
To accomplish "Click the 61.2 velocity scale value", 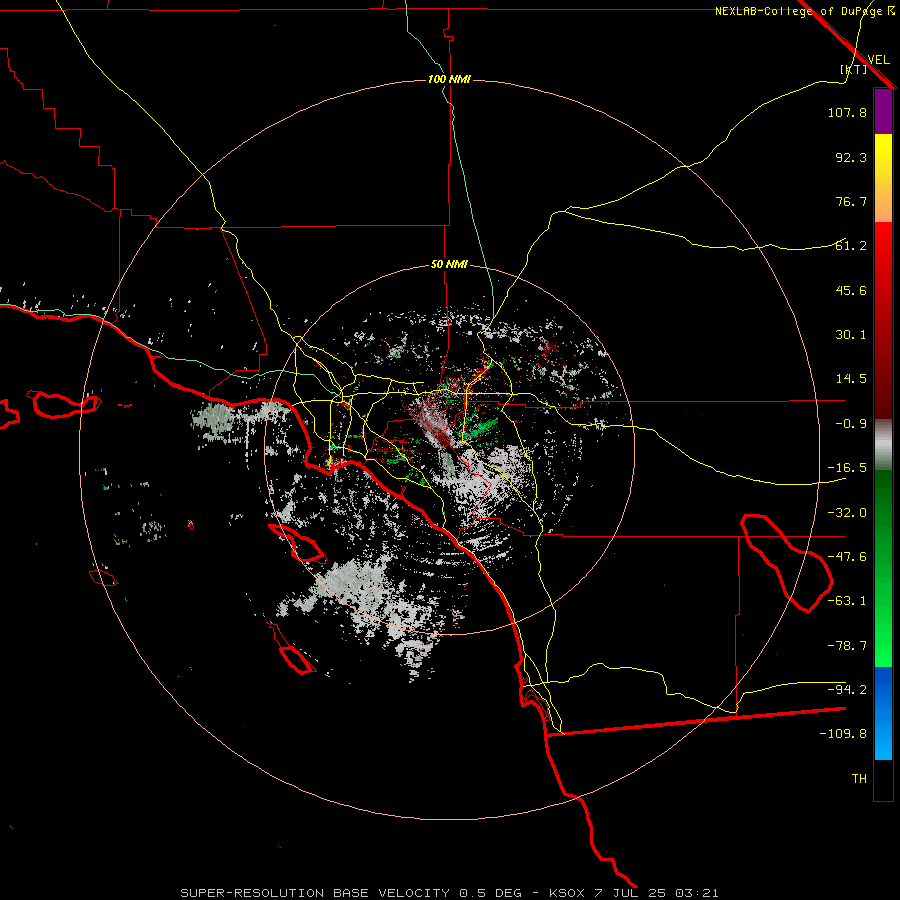I will click(x=851, y=246).
